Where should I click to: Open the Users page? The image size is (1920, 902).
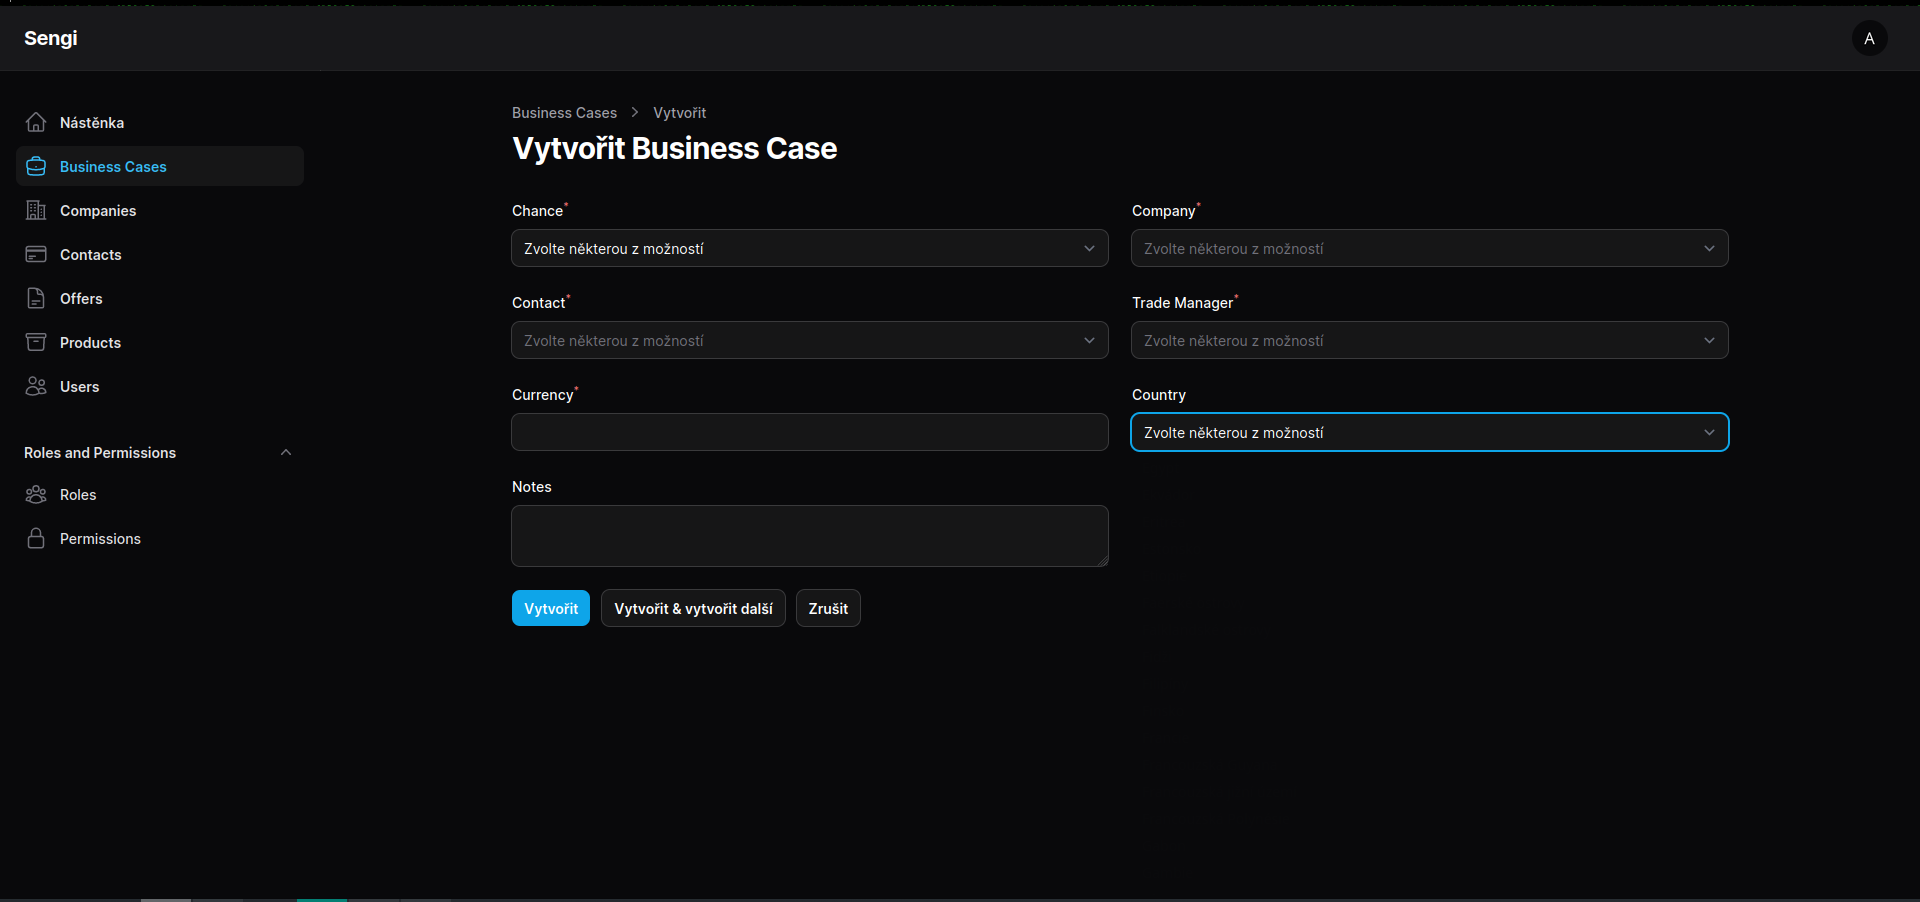pos(160,386)
